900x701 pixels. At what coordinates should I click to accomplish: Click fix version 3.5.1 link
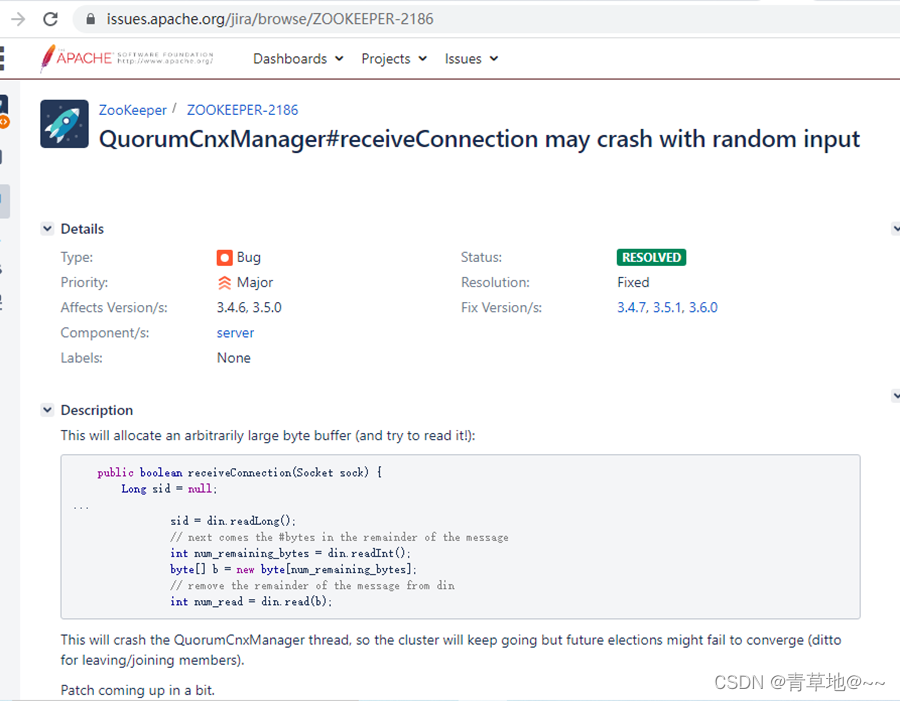point(667,308)
